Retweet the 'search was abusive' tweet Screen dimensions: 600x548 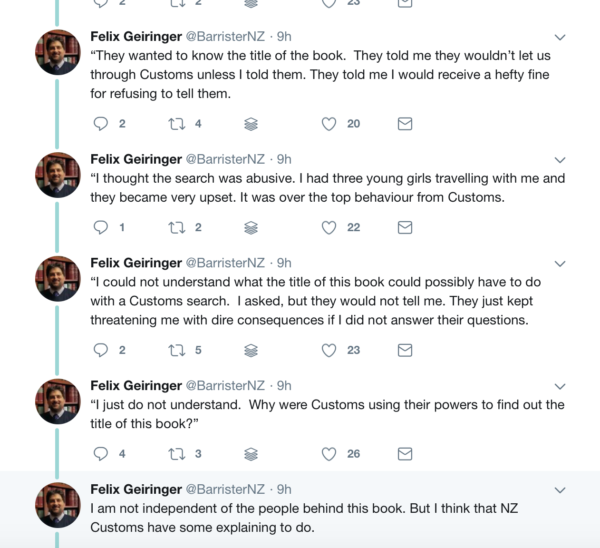[x=176, y=228]
